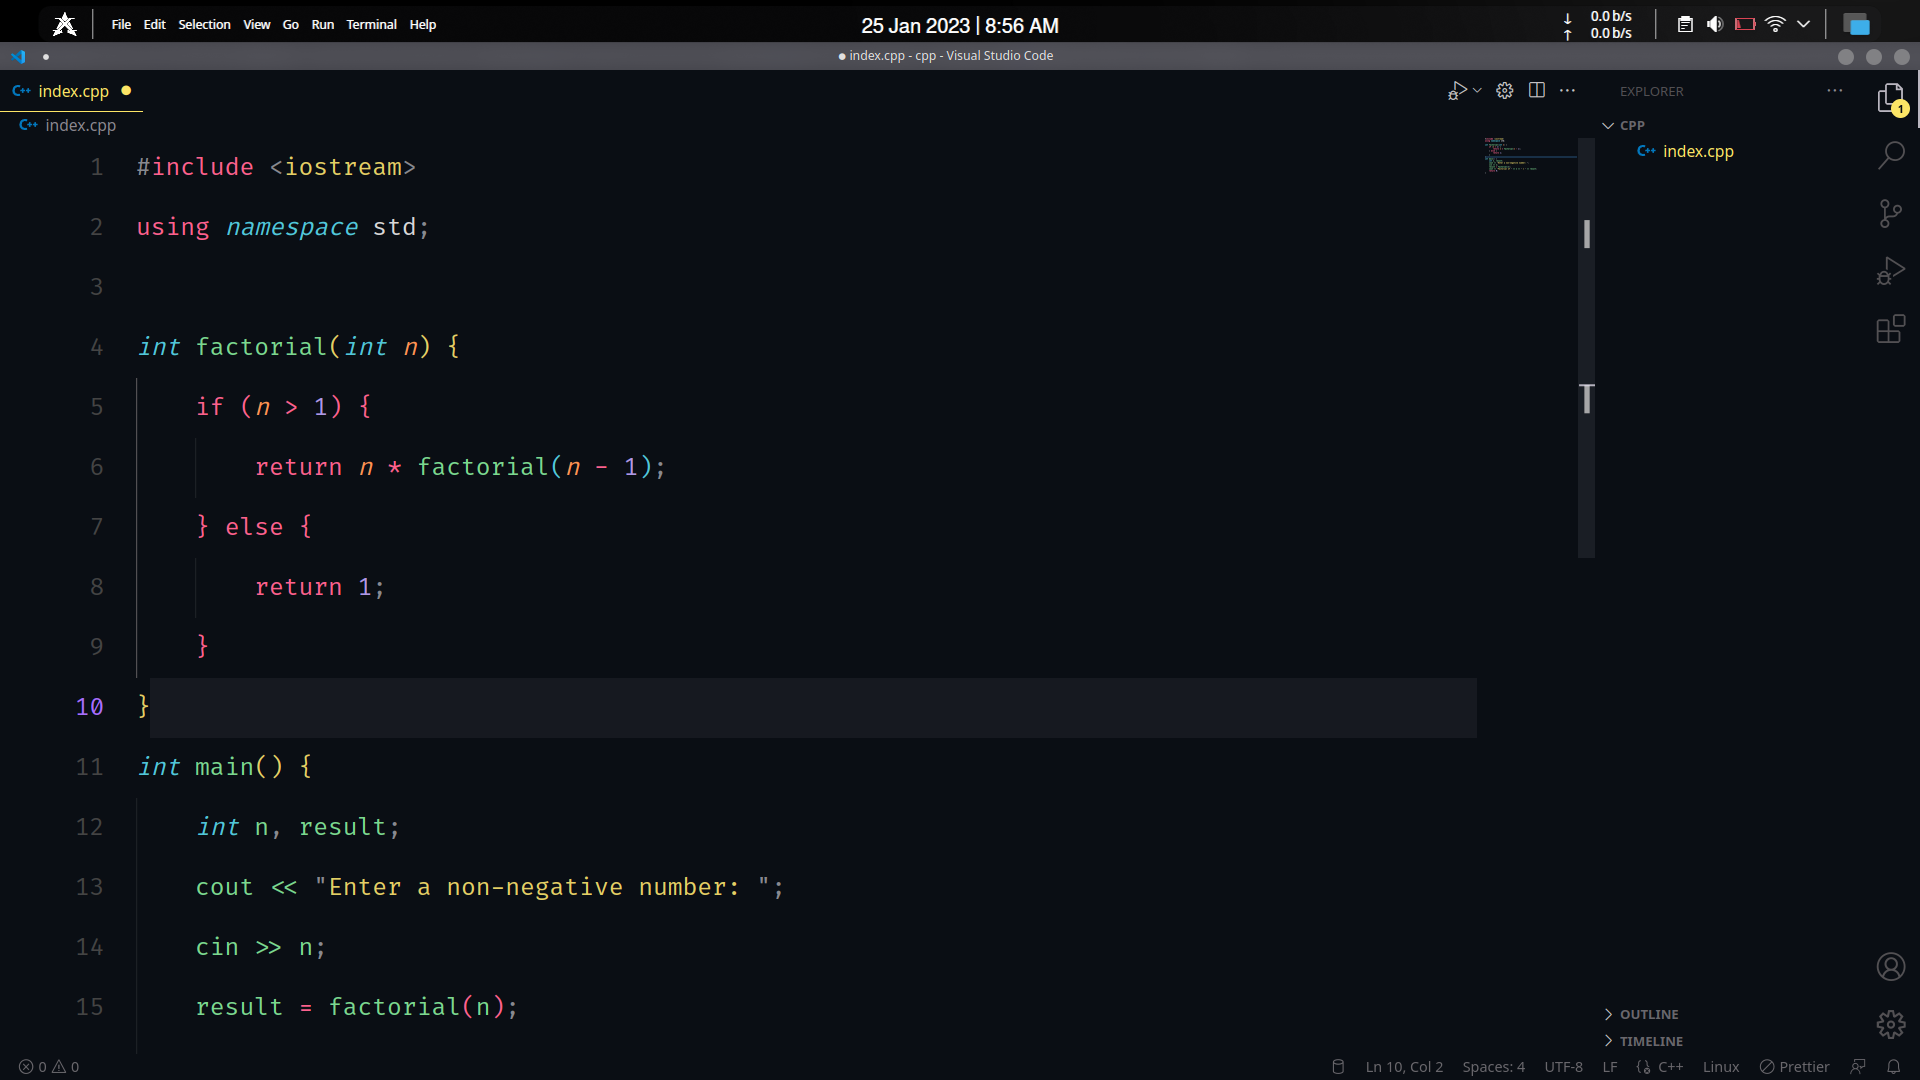Go to line via Ln 10, Col 2
Screen dimensions: 1920x1080
[x=1404, y=1067]
